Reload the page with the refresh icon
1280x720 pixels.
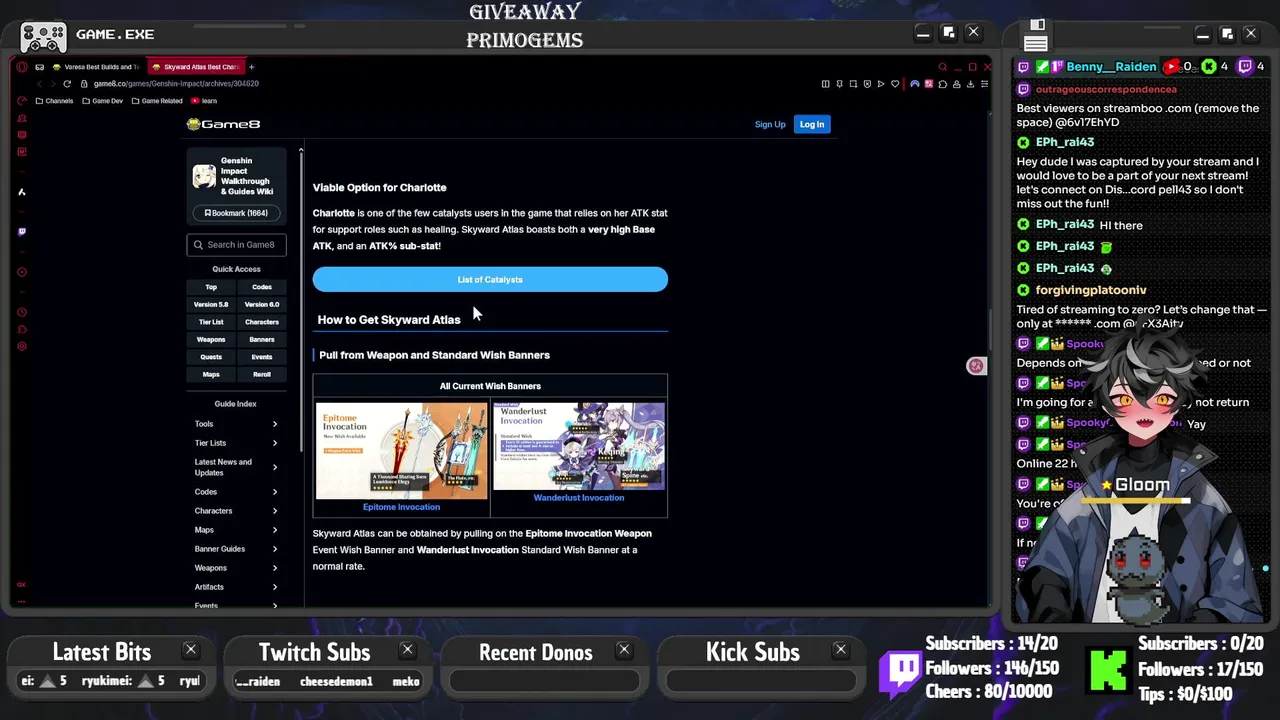coord(67,84)
